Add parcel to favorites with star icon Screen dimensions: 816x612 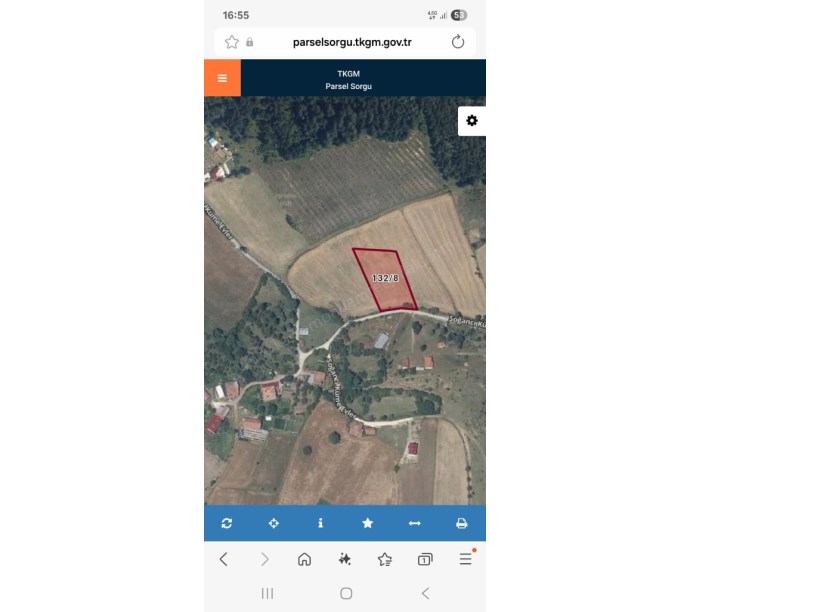[367, 523]
